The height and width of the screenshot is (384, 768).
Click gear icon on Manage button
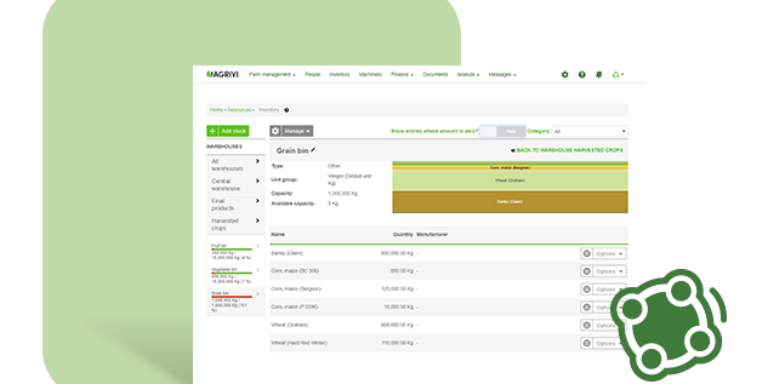pyautogui.click(x=275, y=131)
